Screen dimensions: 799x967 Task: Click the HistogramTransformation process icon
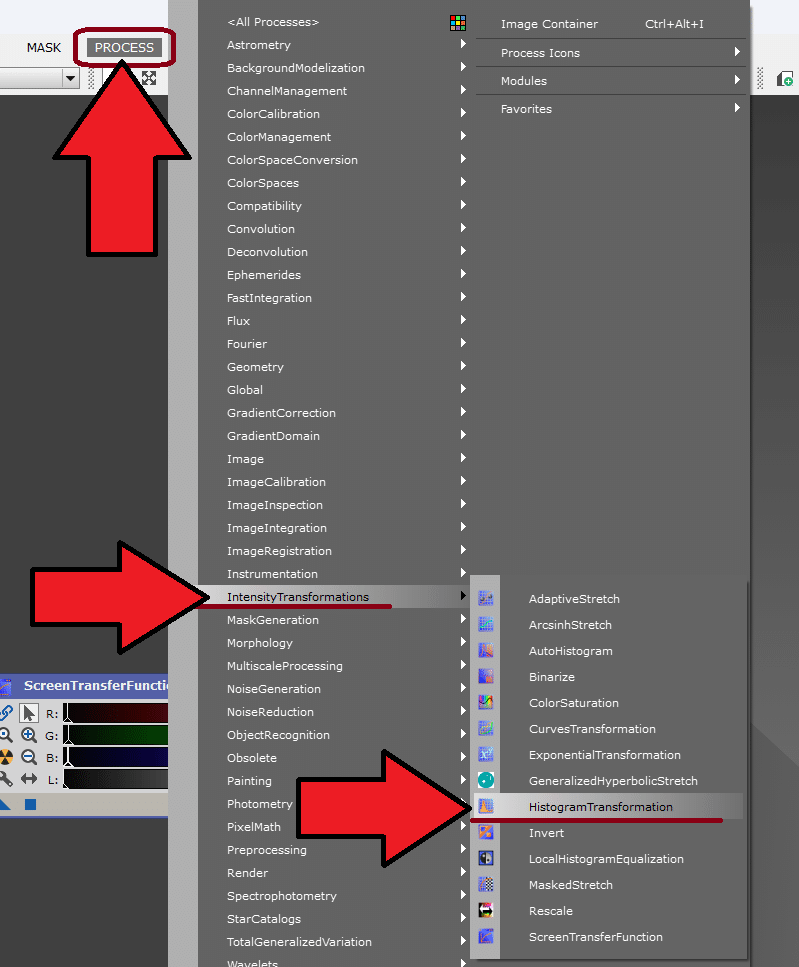pyautogui.click(x=486, y=806)
